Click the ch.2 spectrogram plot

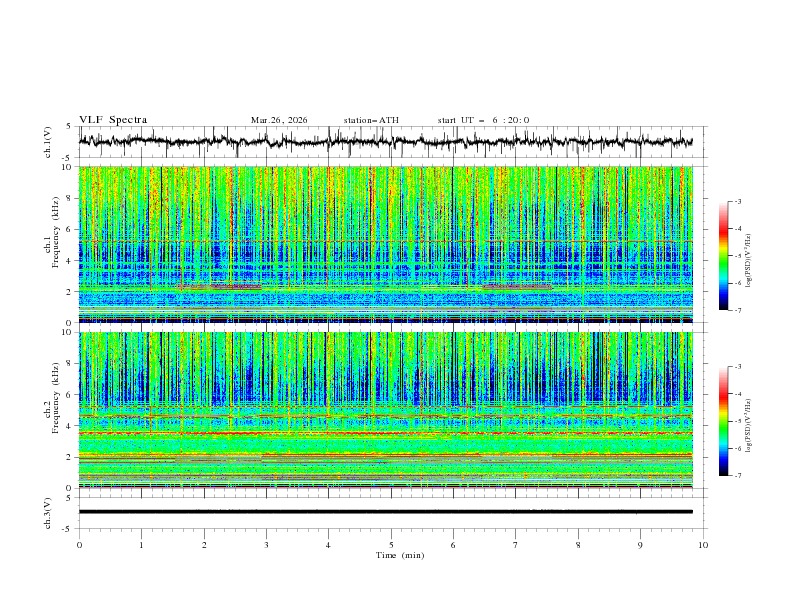[x=386, y=410]
